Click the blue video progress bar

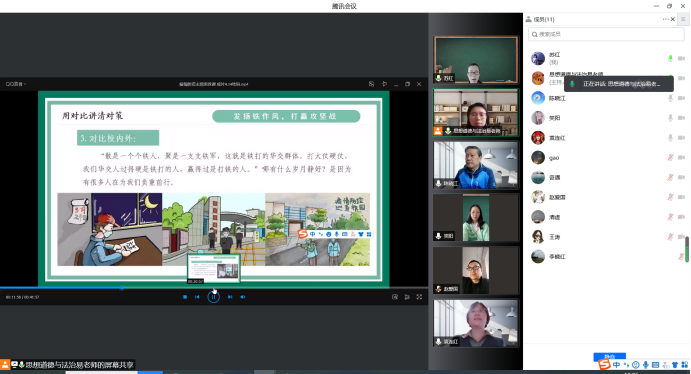pos(61,288)
